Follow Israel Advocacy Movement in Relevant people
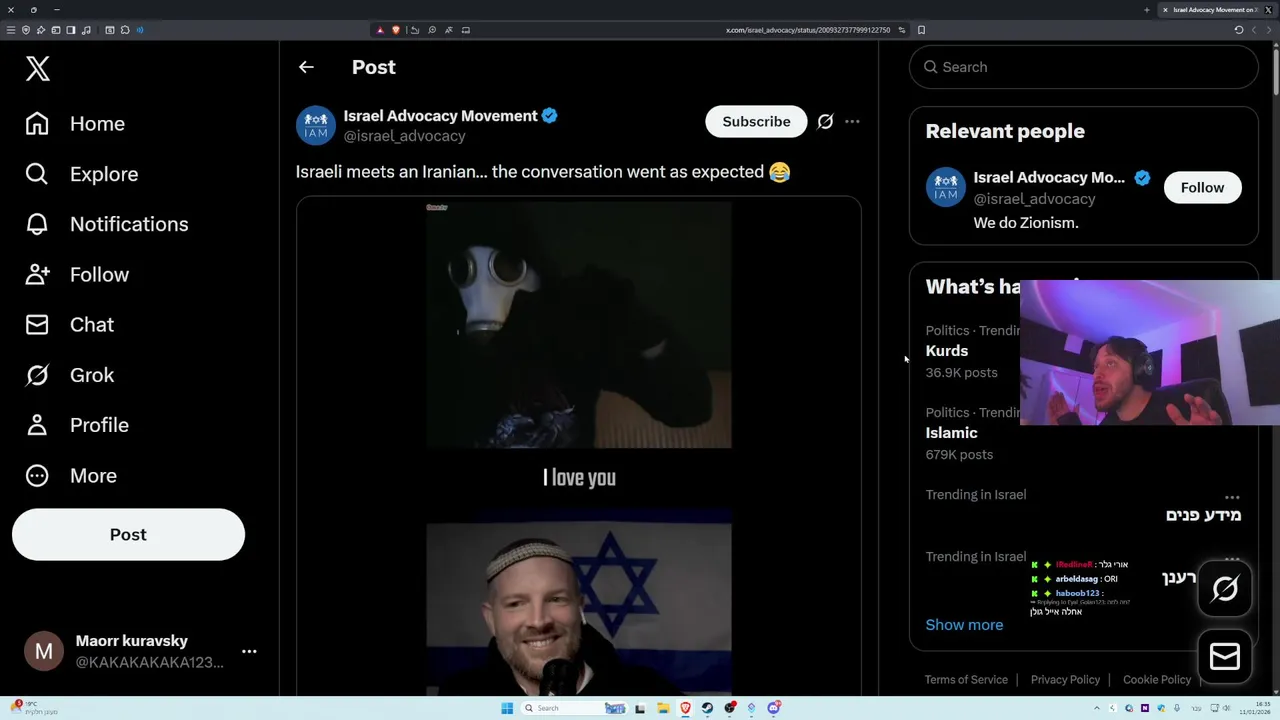 tap(1202, 187)
